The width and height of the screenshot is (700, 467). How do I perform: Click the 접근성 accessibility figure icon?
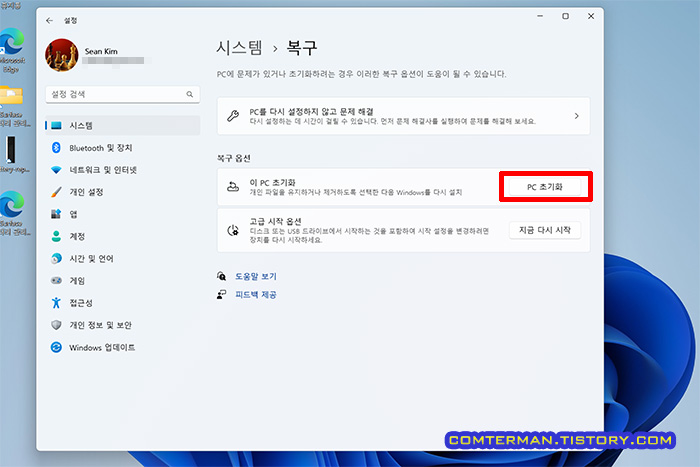(x=56, y=303)
